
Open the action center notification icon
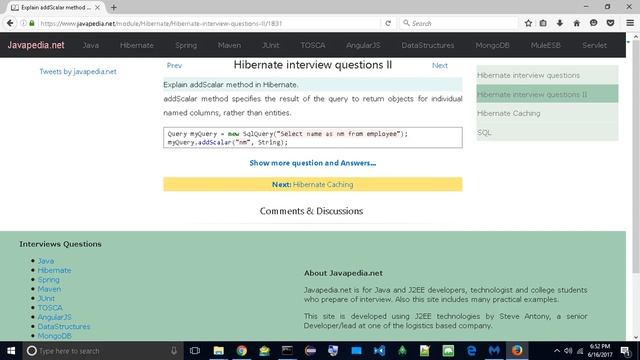(x=625, y=351)
